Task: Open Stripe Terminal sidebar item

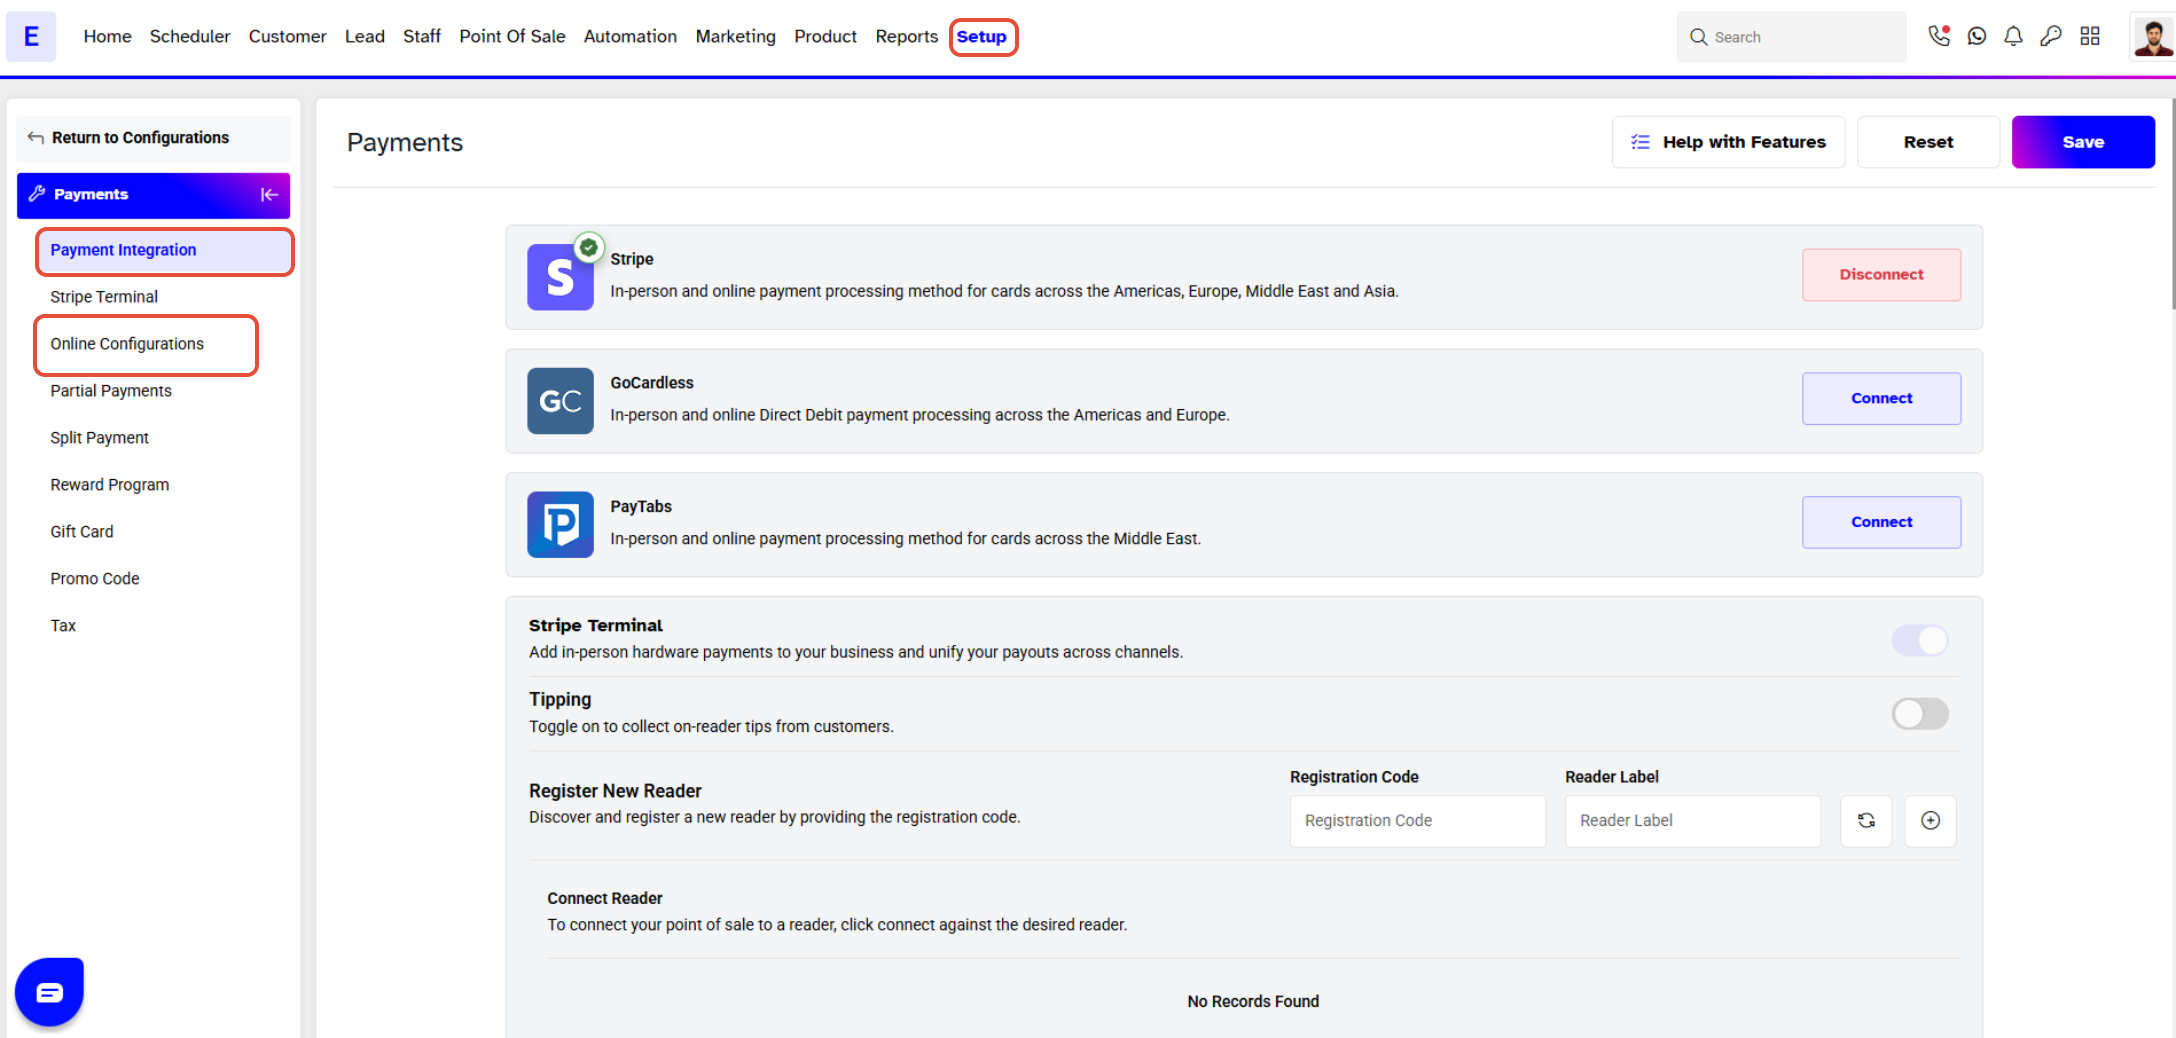Action: coord(104,297)
